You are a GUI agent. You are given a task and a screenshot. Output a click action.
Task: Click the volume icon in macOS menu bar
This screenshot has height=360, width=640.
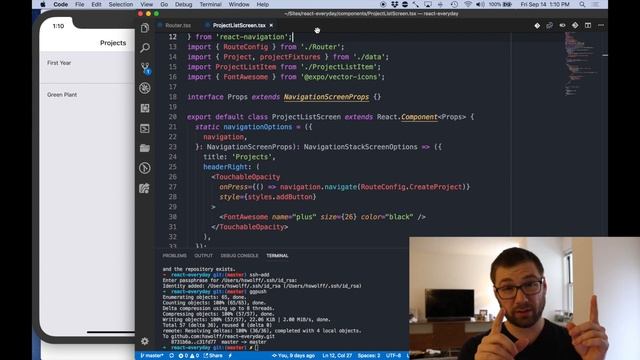[x=480, y=4]
